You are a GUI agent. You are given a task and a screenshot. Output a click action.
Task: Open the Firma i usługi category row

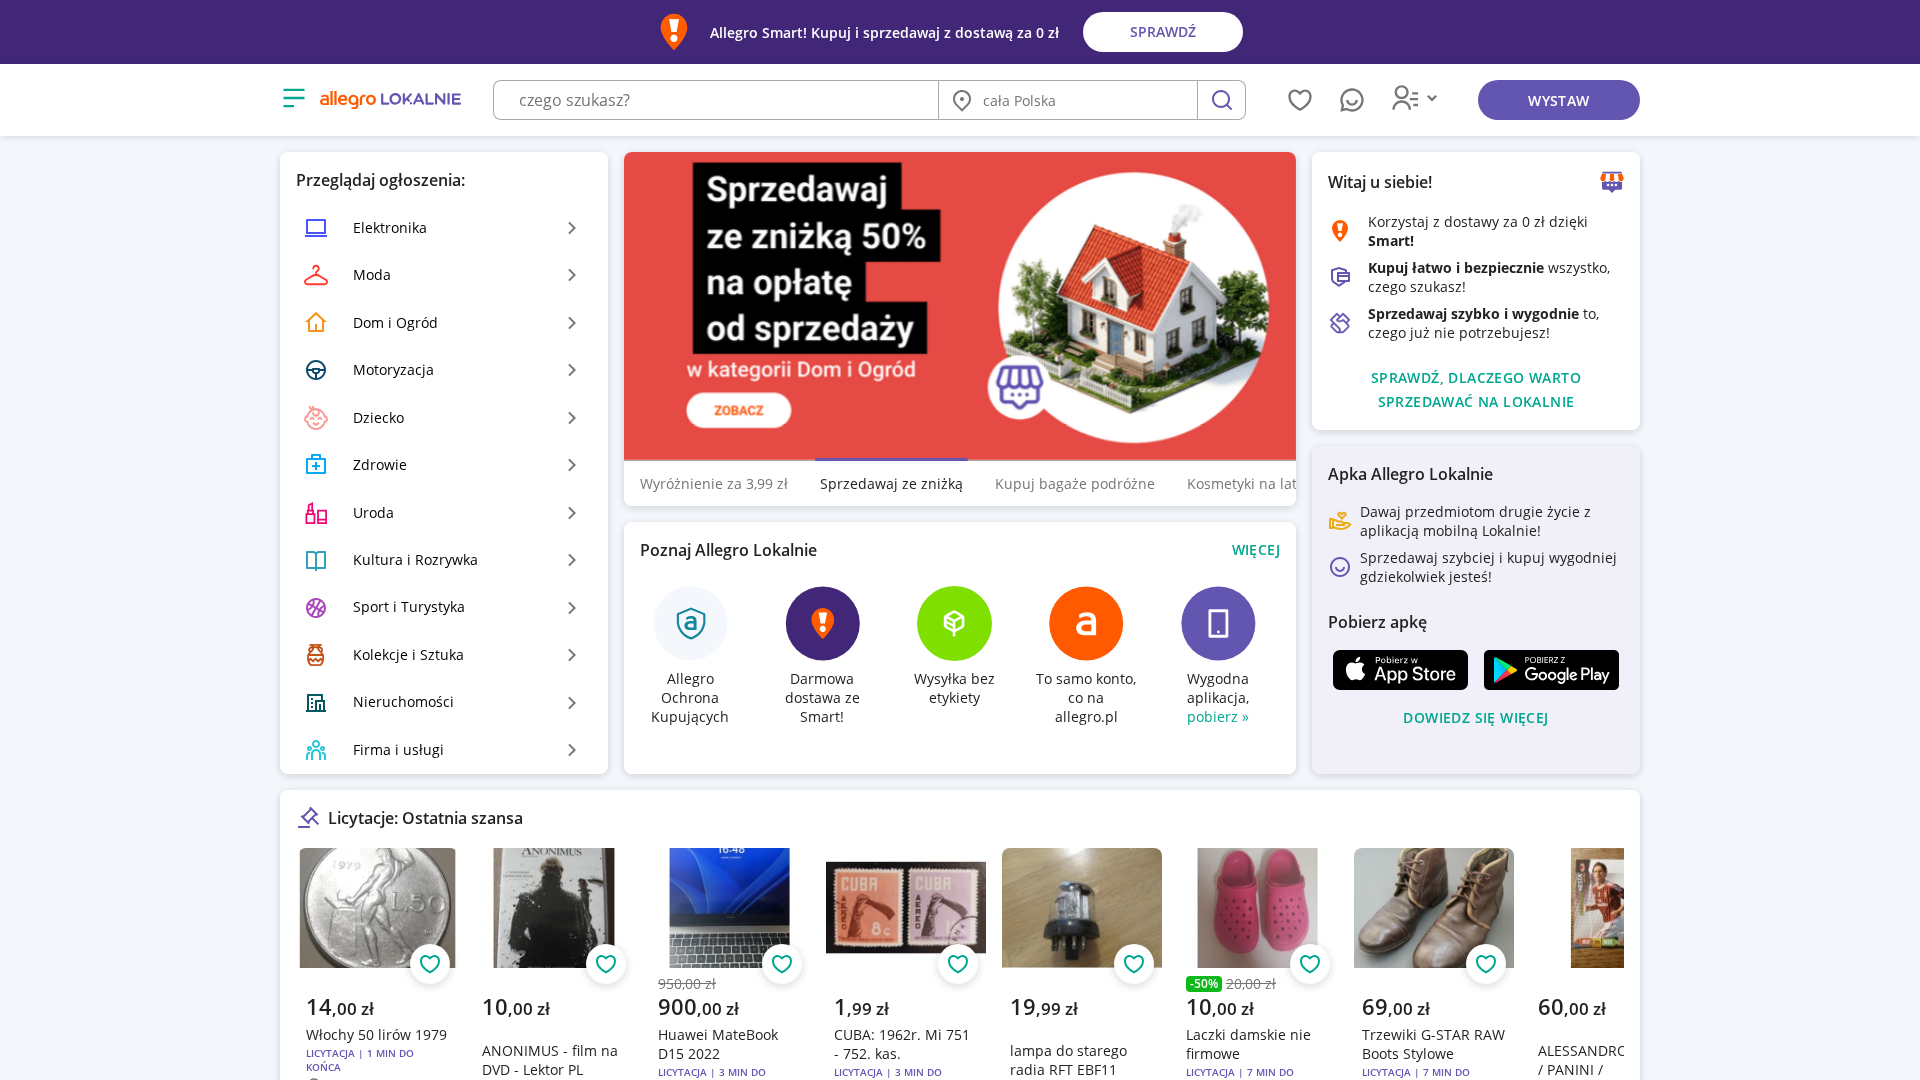click(444, 750)
